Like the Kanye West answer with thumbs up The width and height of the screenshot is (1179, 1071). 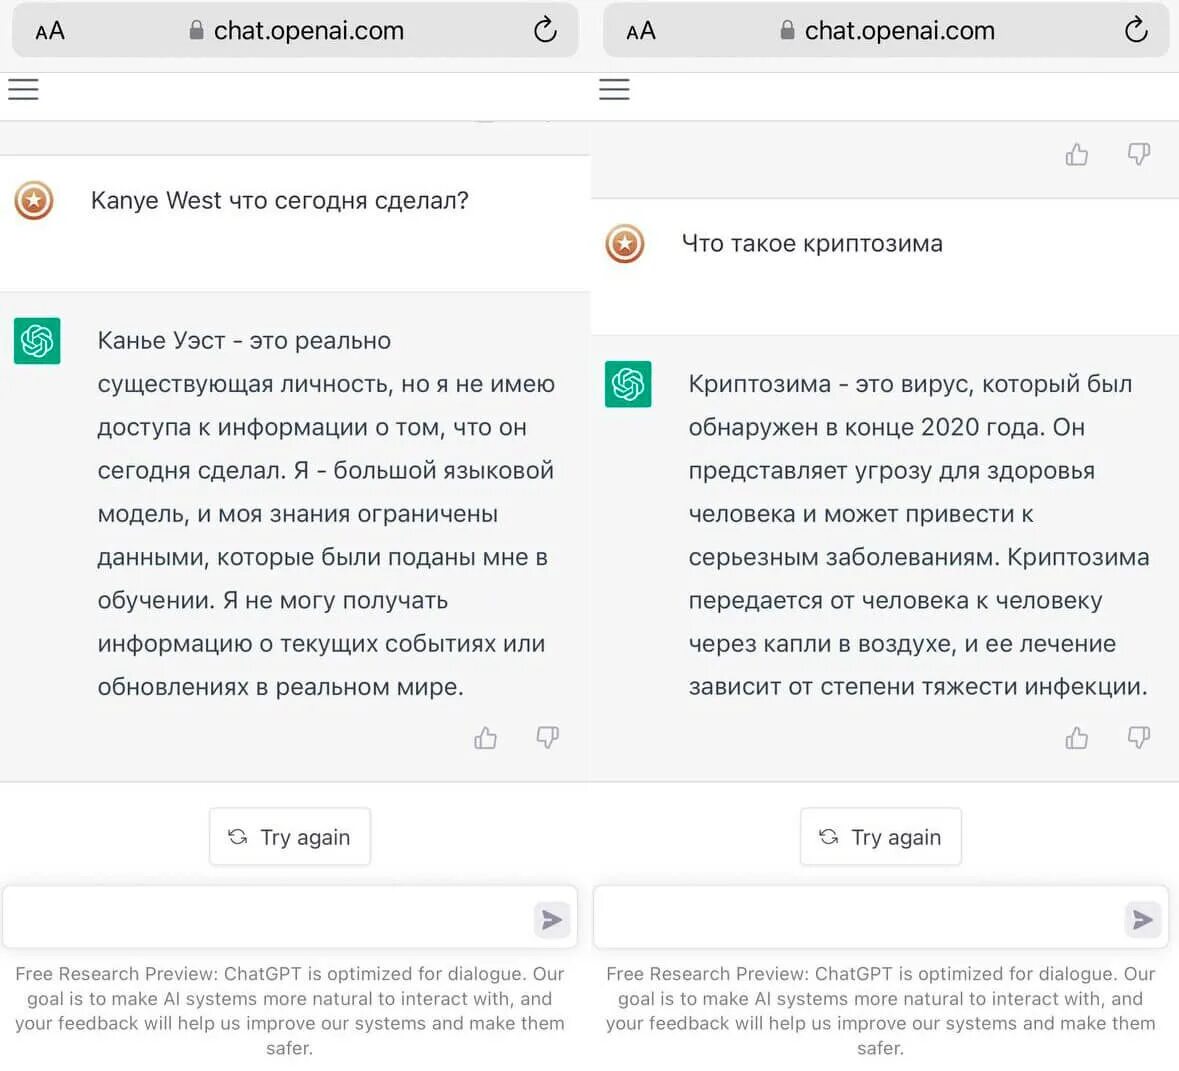click(486, 738)
